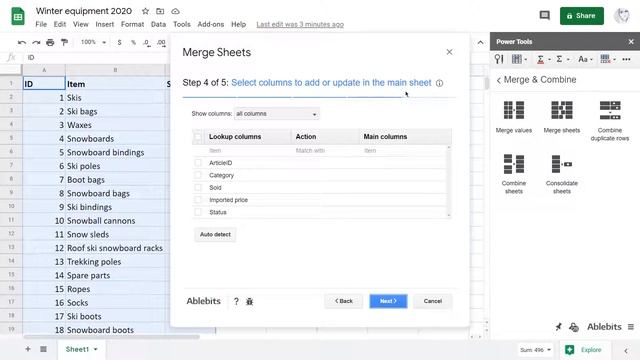Open the account avatar

click(x=622, y=16)
